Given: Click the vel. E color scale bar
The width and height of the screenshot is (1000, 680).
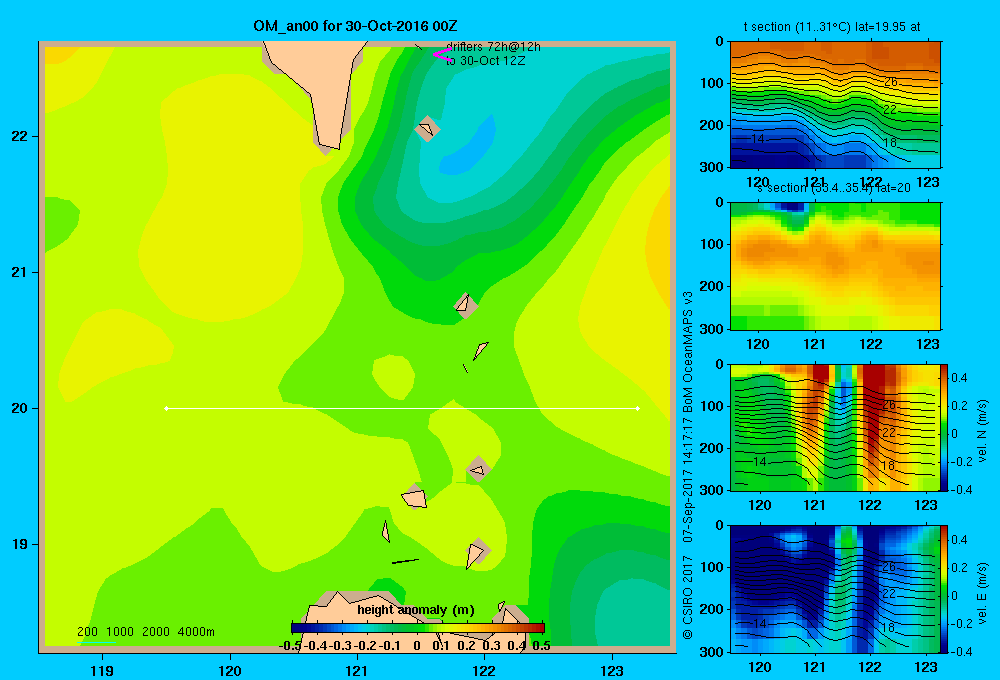Looking at the screenshot, I should 945,589.
